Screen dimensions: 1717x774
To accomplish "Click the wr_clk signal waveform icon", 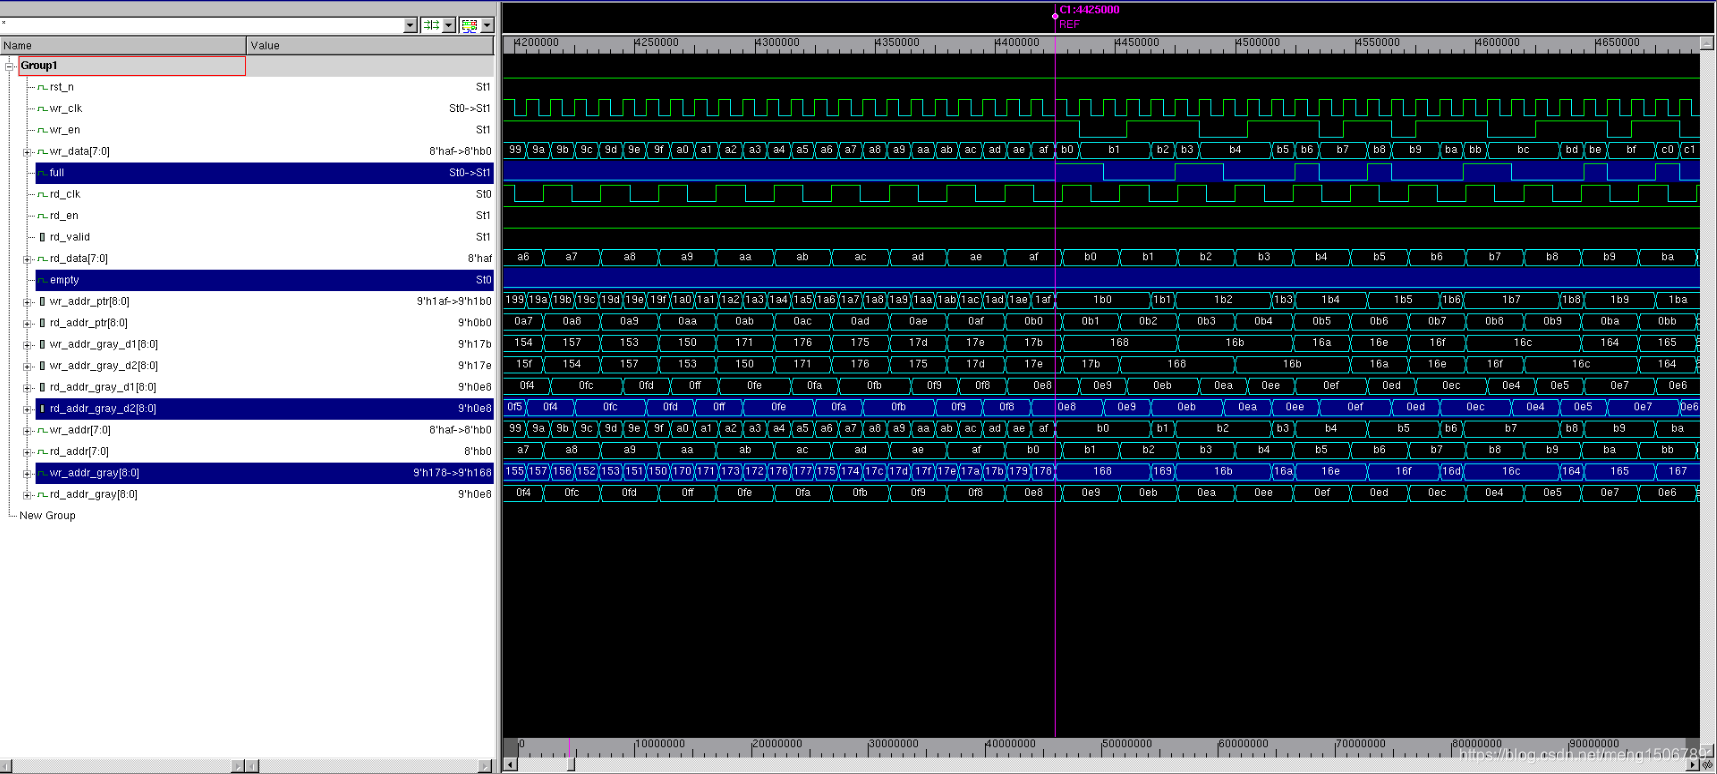I will coord(42,108).
